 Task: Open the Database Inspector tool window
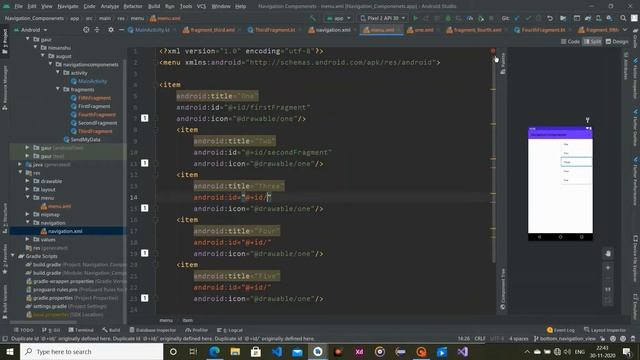(x=153, y=330)
